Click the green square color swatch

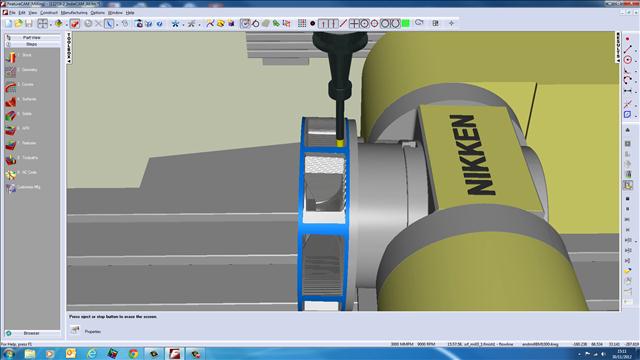pyautogui.click(x=405, y=23)
